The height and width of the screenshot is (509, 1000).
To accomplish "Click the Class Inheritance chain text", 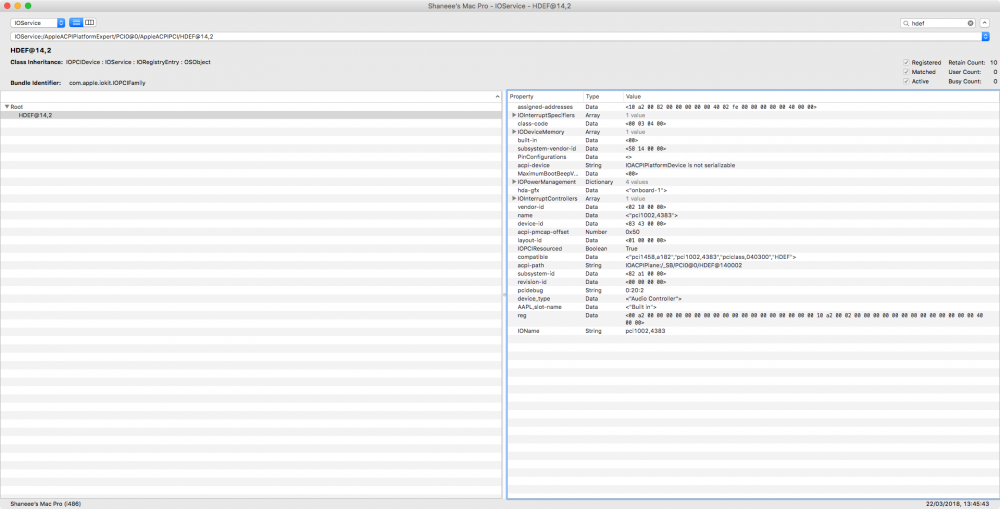I will tap(138, 62).
